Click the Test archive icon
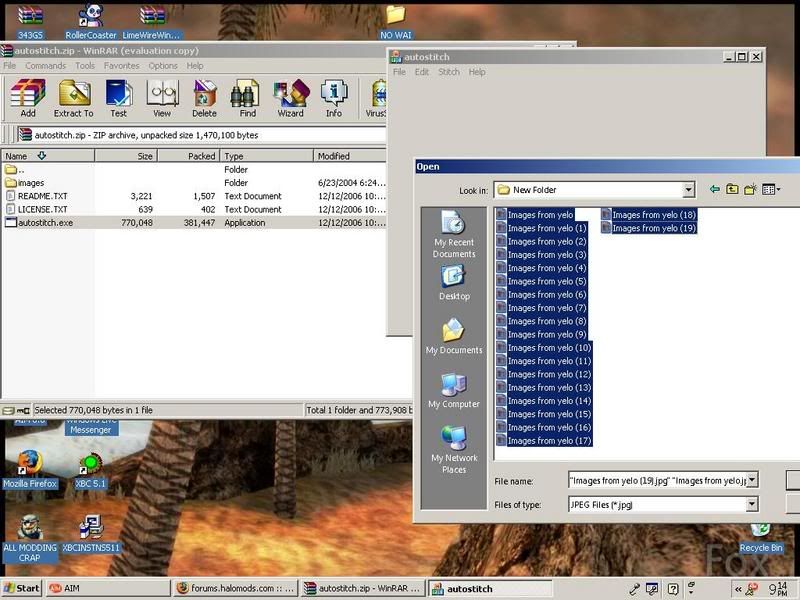Screen dimensions: 800x600 click(x=118, y=98)
